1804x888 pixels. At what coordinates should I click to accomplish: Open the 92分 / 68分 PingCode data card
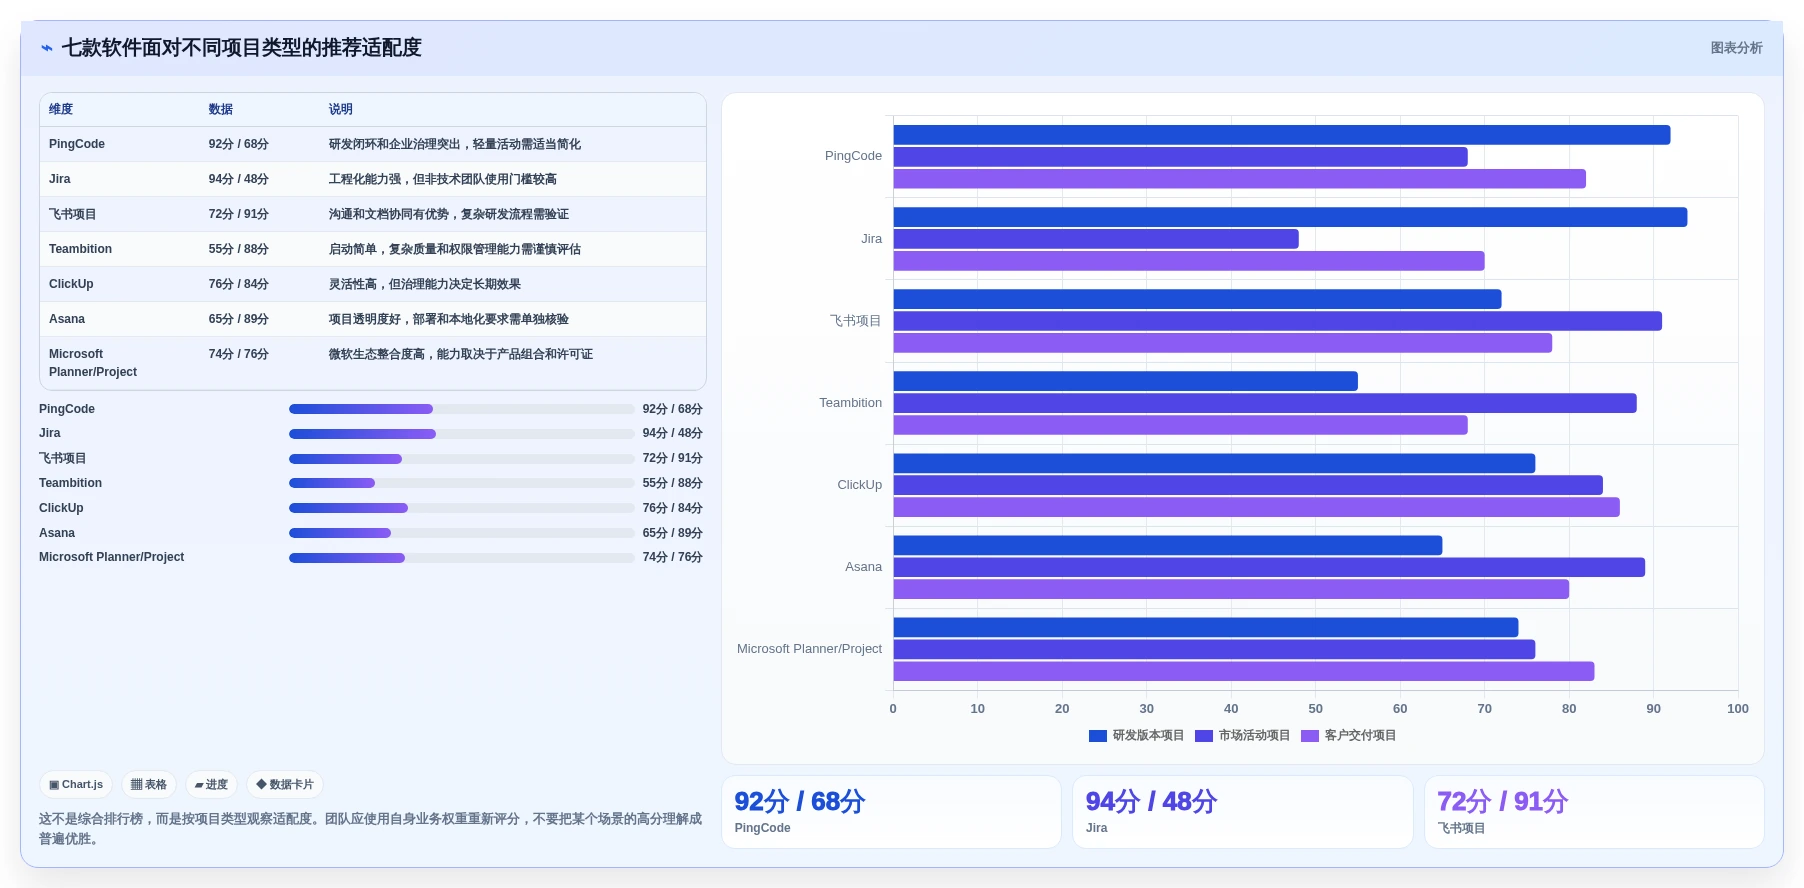(x=891, y=812)
